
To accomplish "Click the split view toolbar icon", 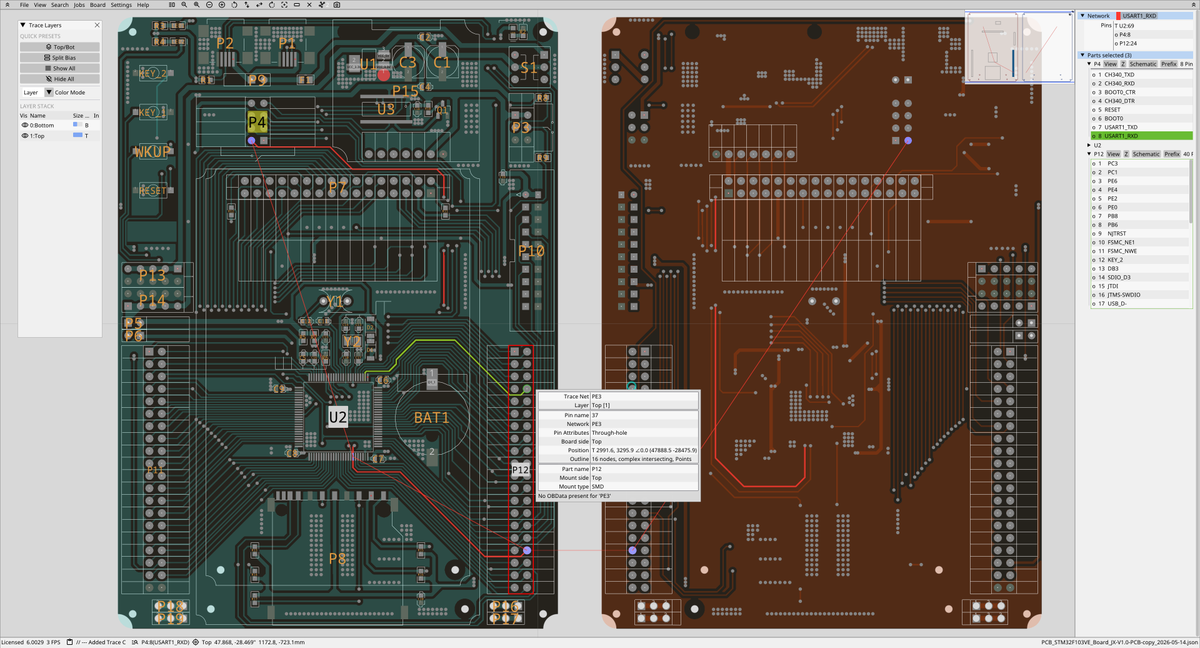I will 172,5.
